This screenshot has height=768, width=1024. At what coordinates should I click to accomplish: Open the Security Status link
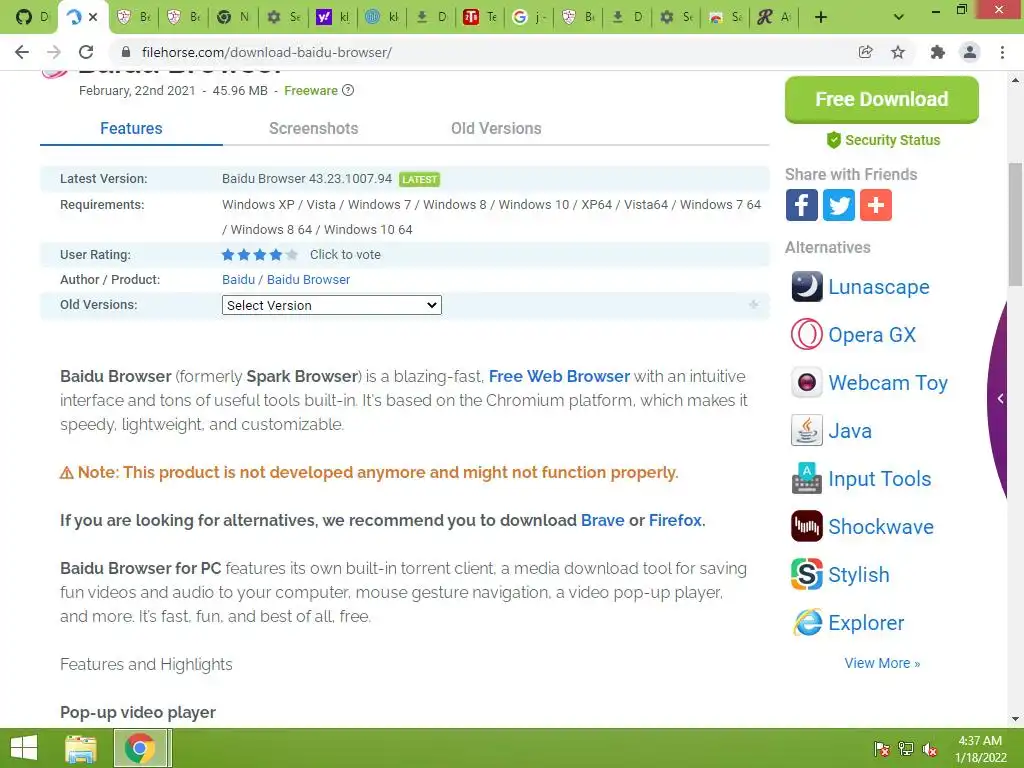click(883, 140)
